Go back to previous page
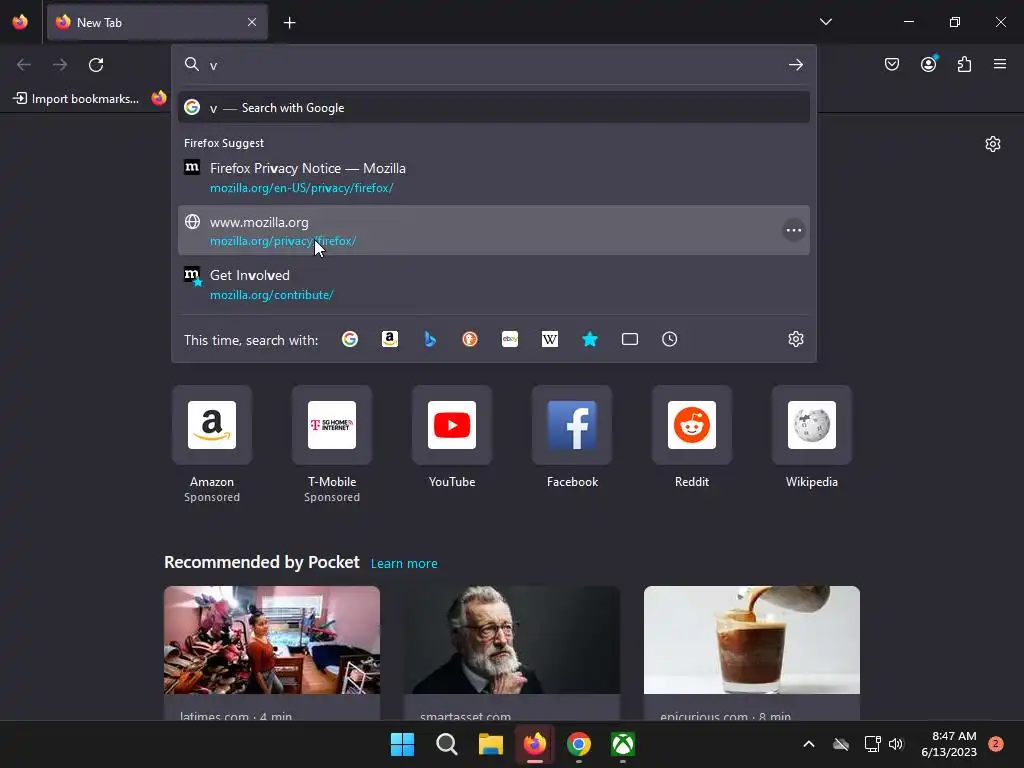Screen dimensions: 1024x768 click(x=24, y=65)
